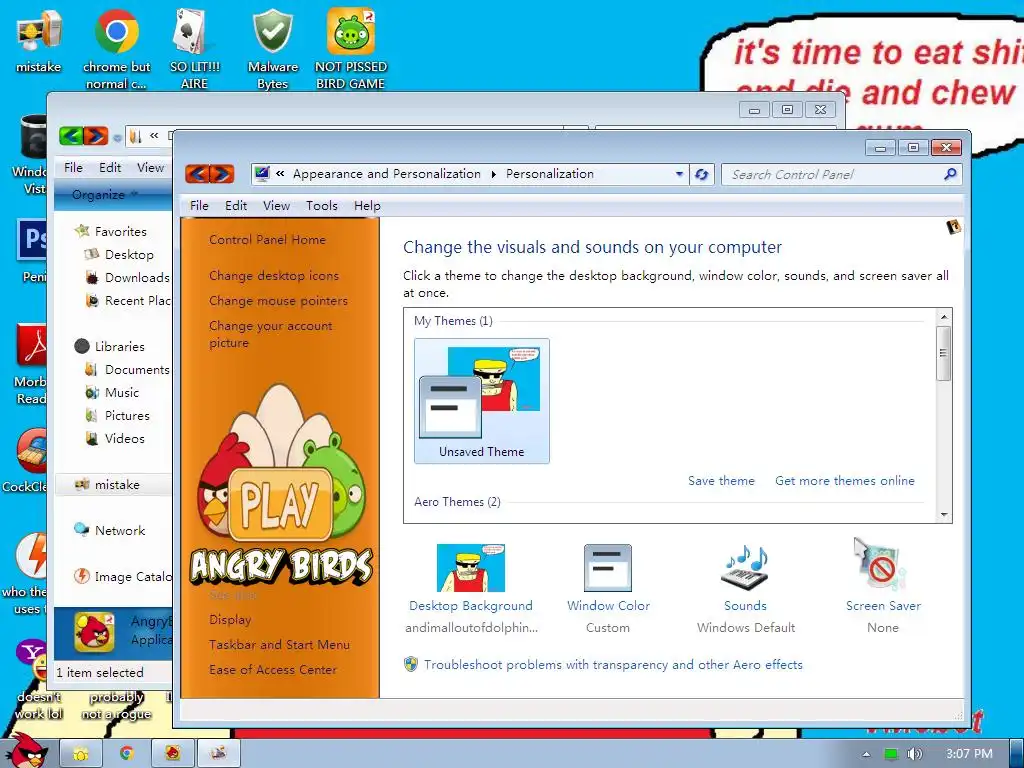Image resolution: width=1024 pixels, height=768 pixels.
Task: Click Personalization window back arrow
Action: tap(197, 174)
